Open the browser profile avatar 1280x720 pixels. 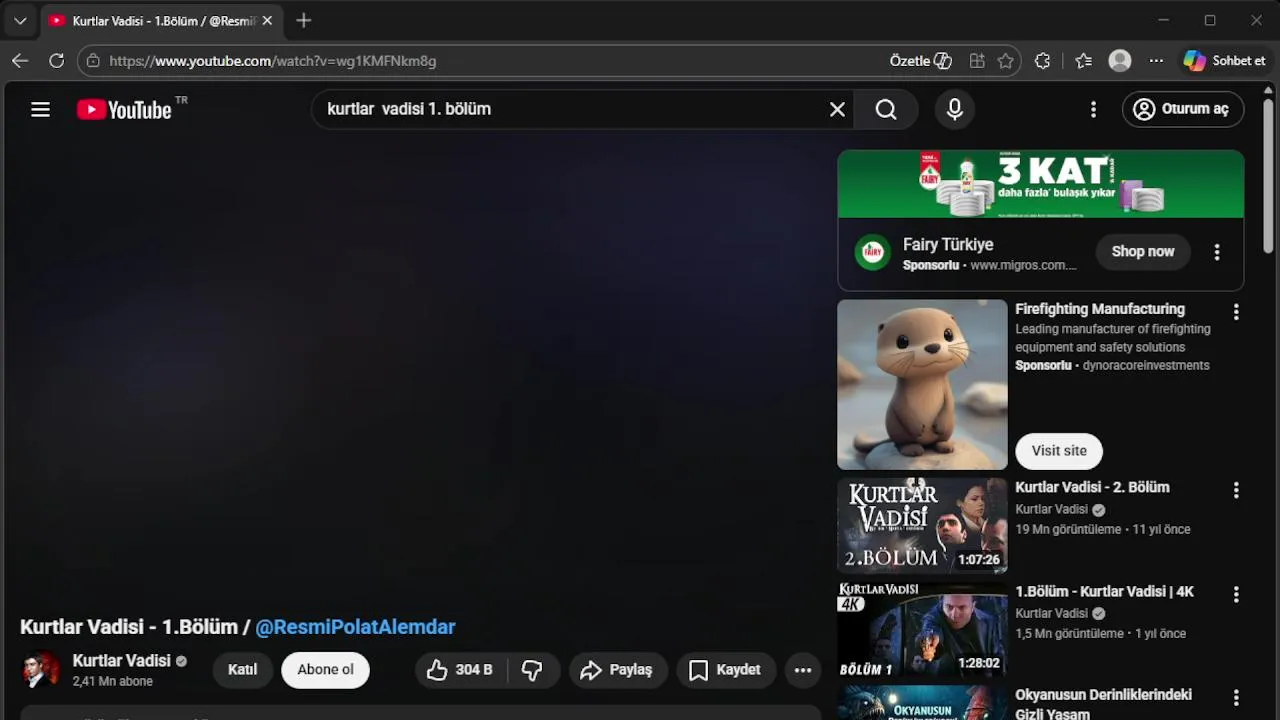(1120, 61)
